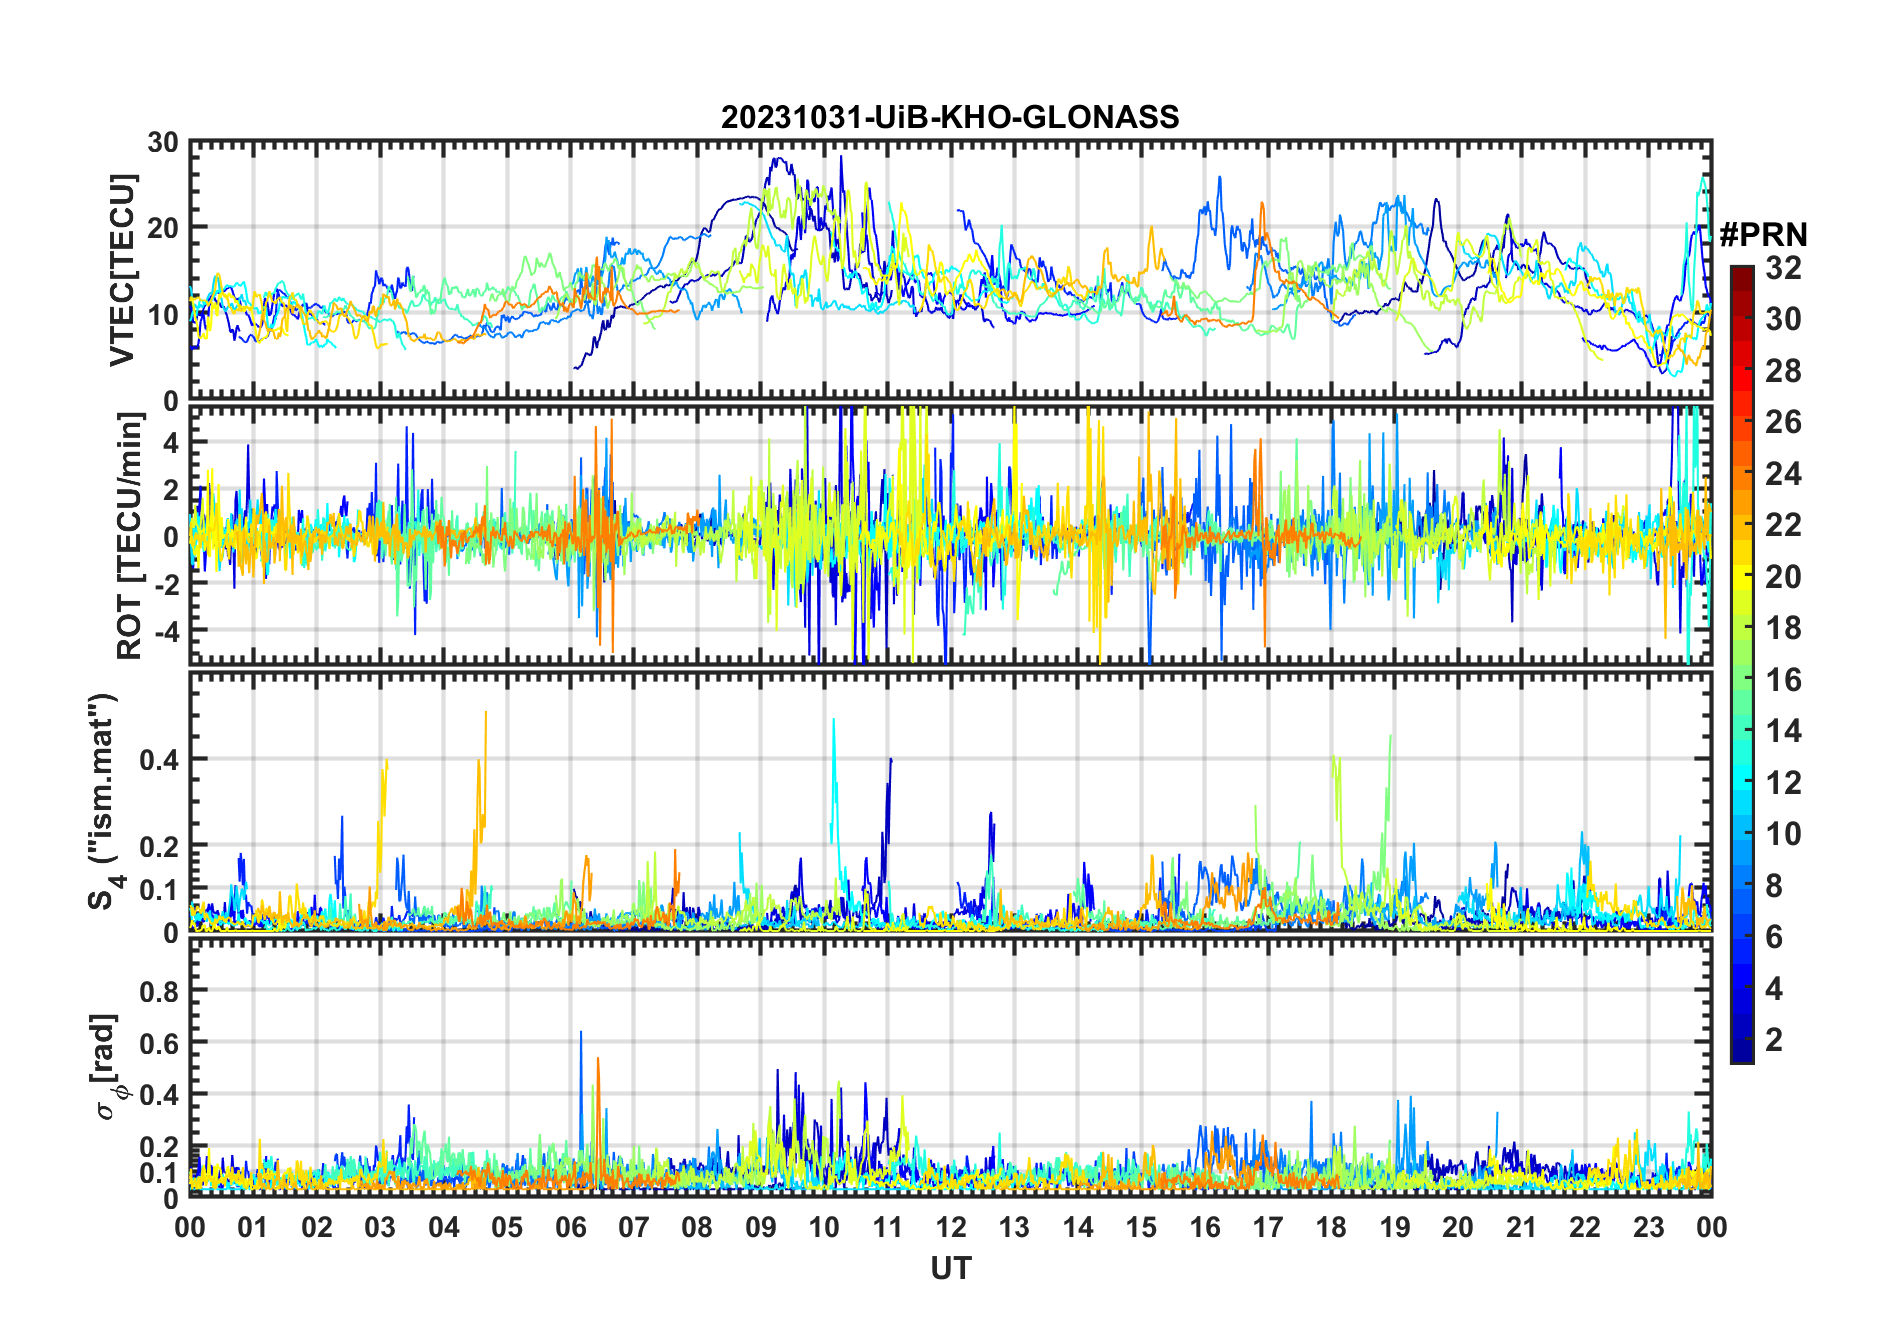Click sigma-phi axis tick label 0.6
The height and width of the screenshot is (1330, 1902).
pos(159,1043)
